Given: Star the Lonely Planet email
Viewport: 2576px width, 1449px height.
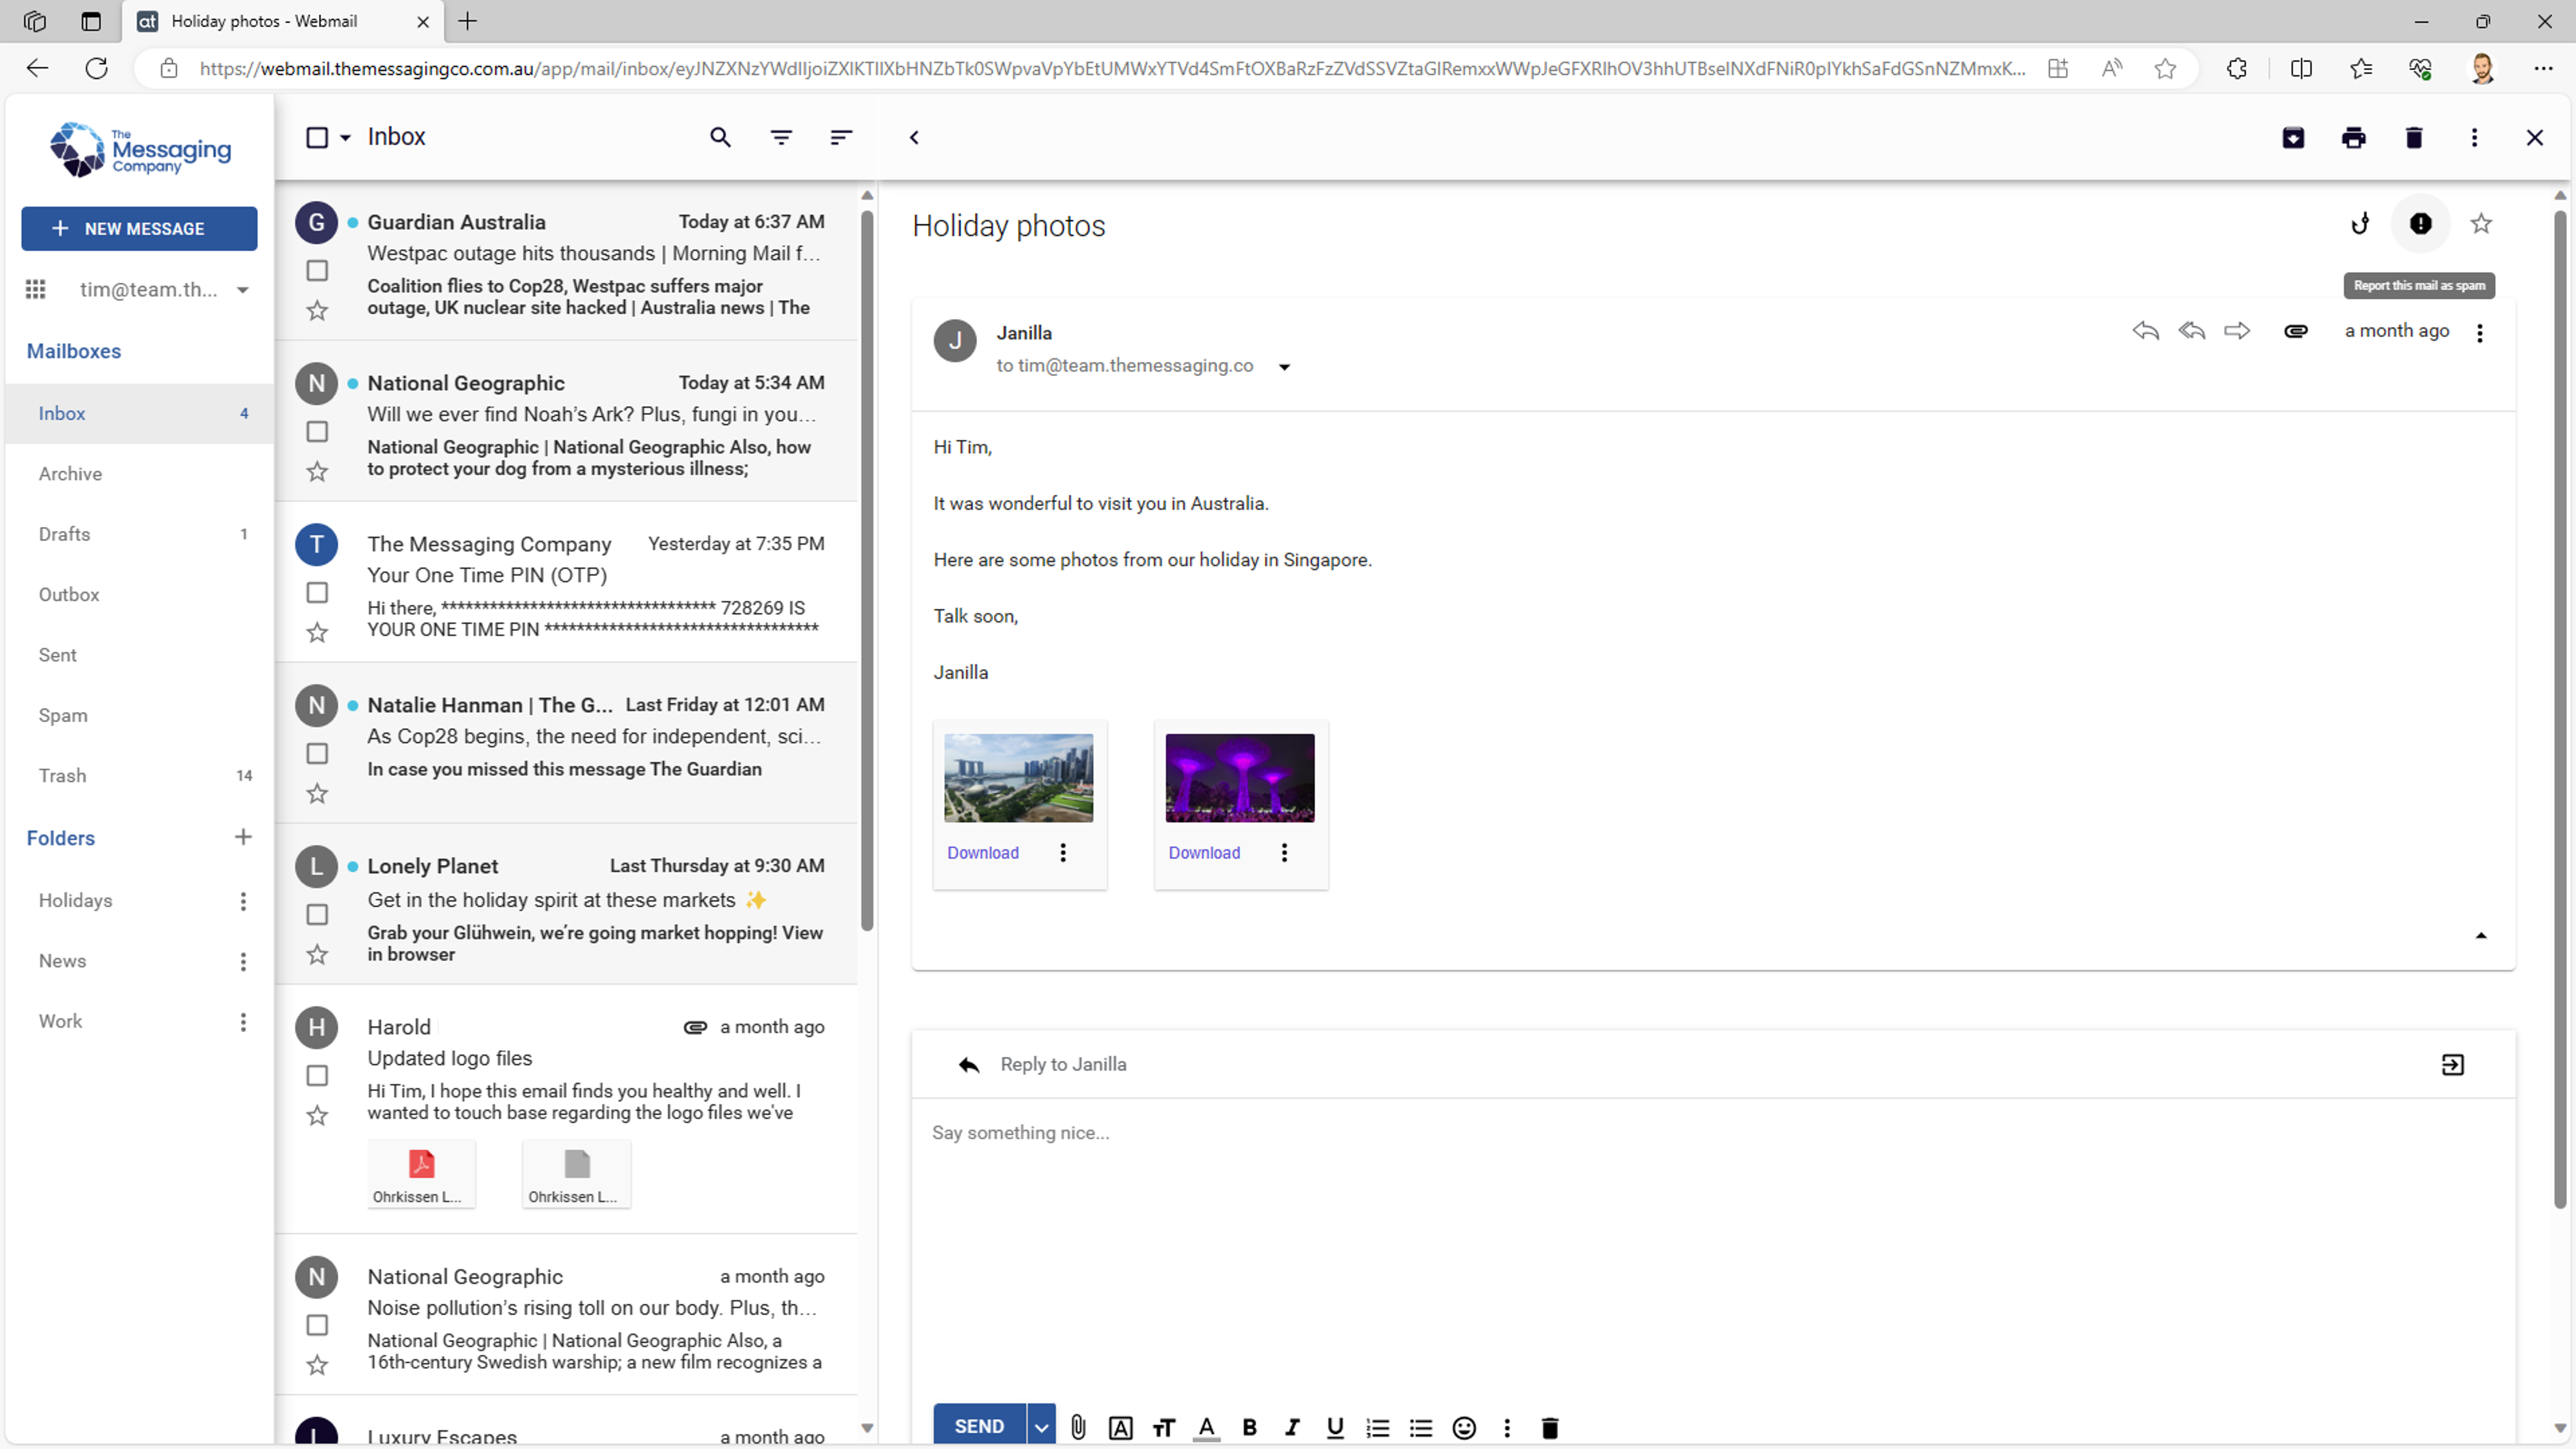Looking at the screenshot, I should tap(317, 955).
